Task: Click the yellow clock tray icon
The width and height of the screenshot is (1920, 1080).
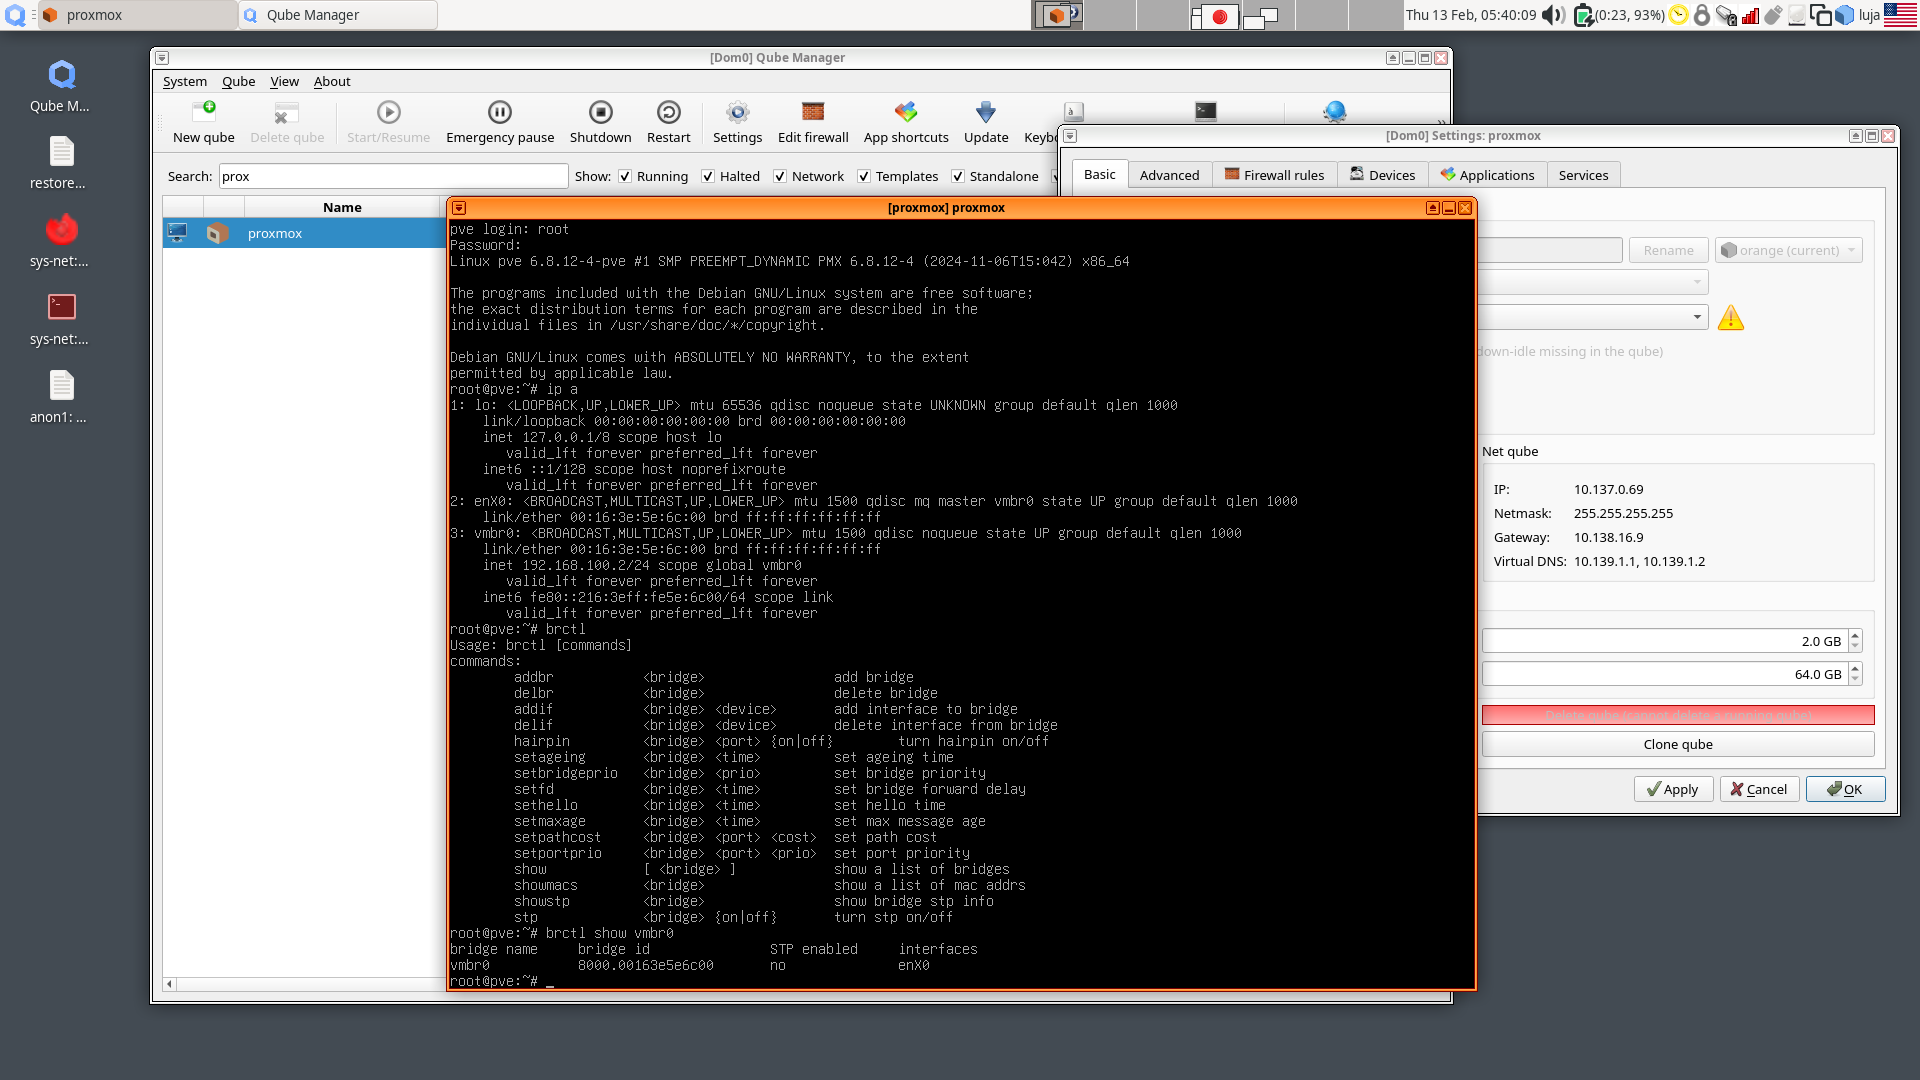Action: (1678, 15)
